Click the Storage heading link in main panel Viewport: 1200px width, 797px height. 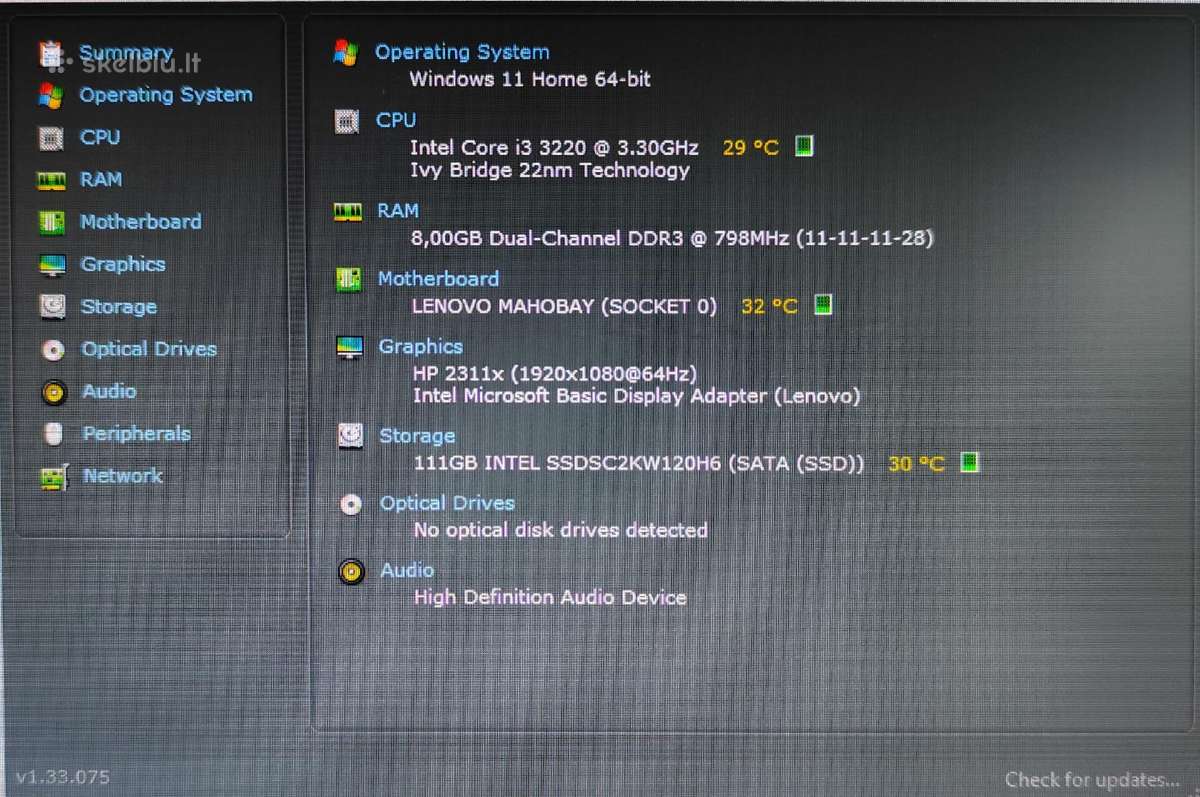(417, 436)
